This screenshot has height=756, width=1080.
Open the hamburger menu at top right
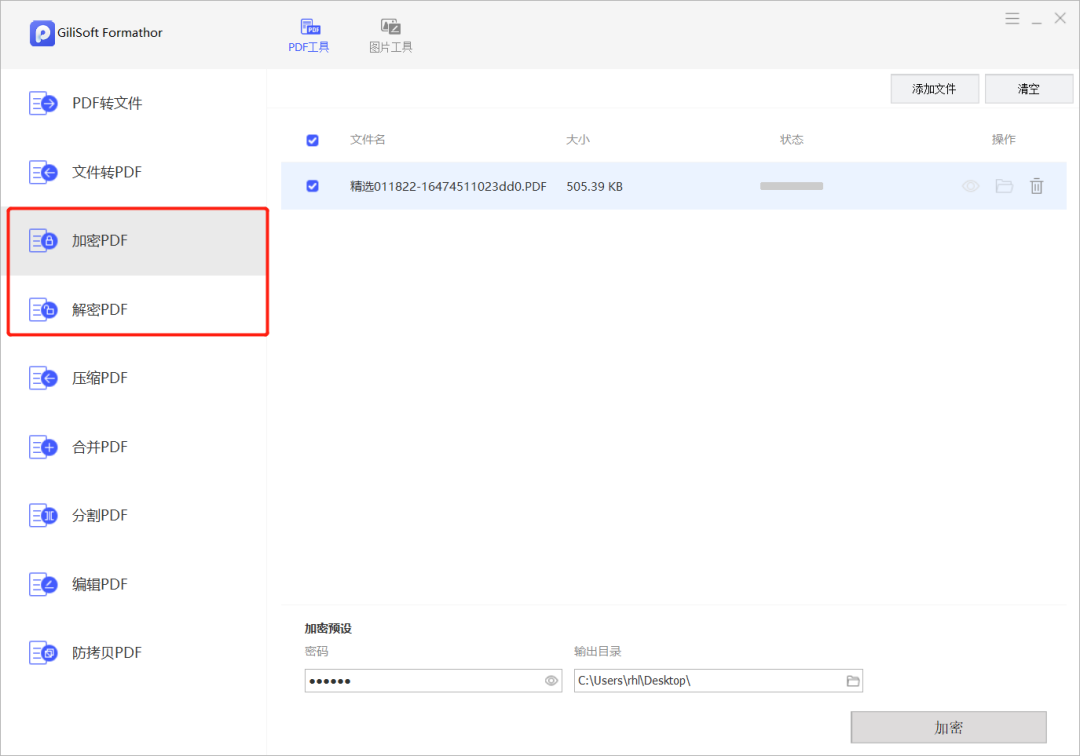click(1012, 17)
